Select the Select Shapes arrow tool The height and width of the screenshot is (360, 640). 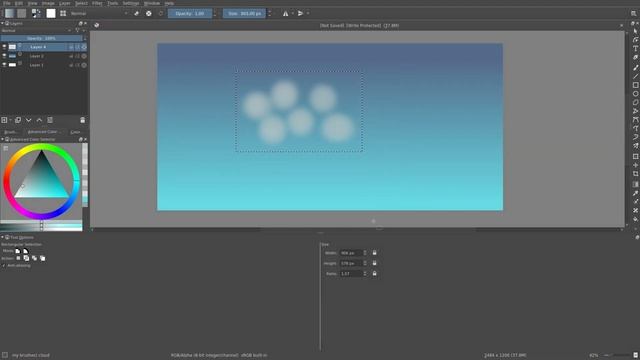636,31
